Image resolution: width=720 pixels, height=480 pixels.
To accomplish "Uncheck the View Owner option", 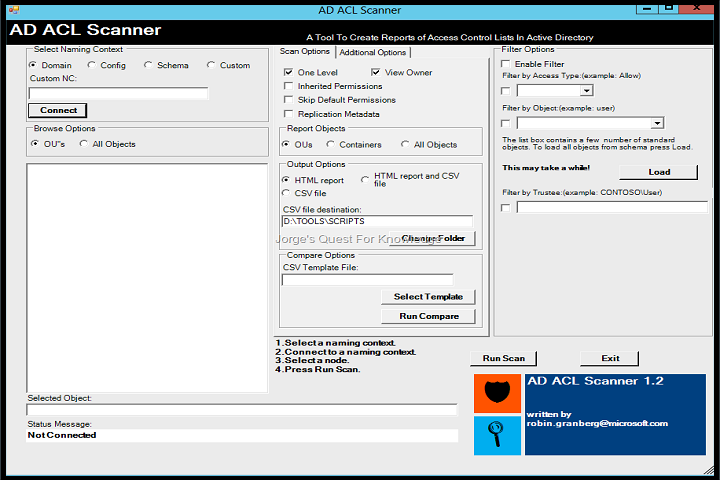I will click(376, 73).
